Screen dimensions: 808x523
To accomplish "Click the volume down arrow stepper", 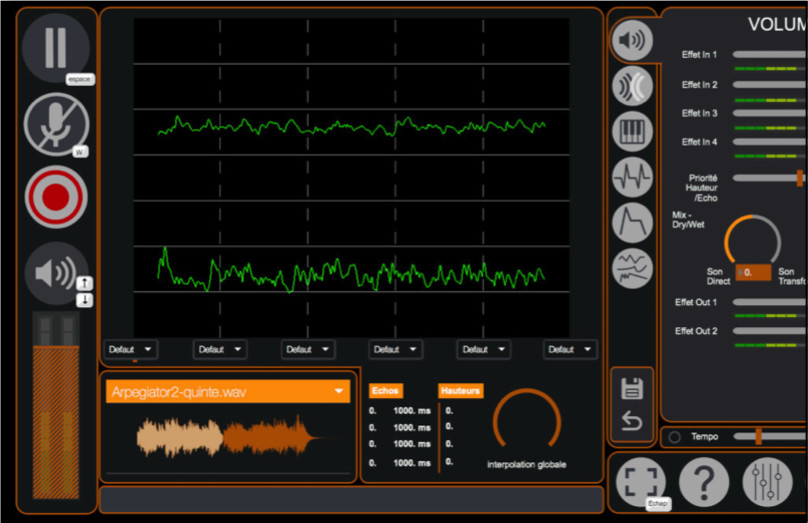I will (x=85, y=300).
